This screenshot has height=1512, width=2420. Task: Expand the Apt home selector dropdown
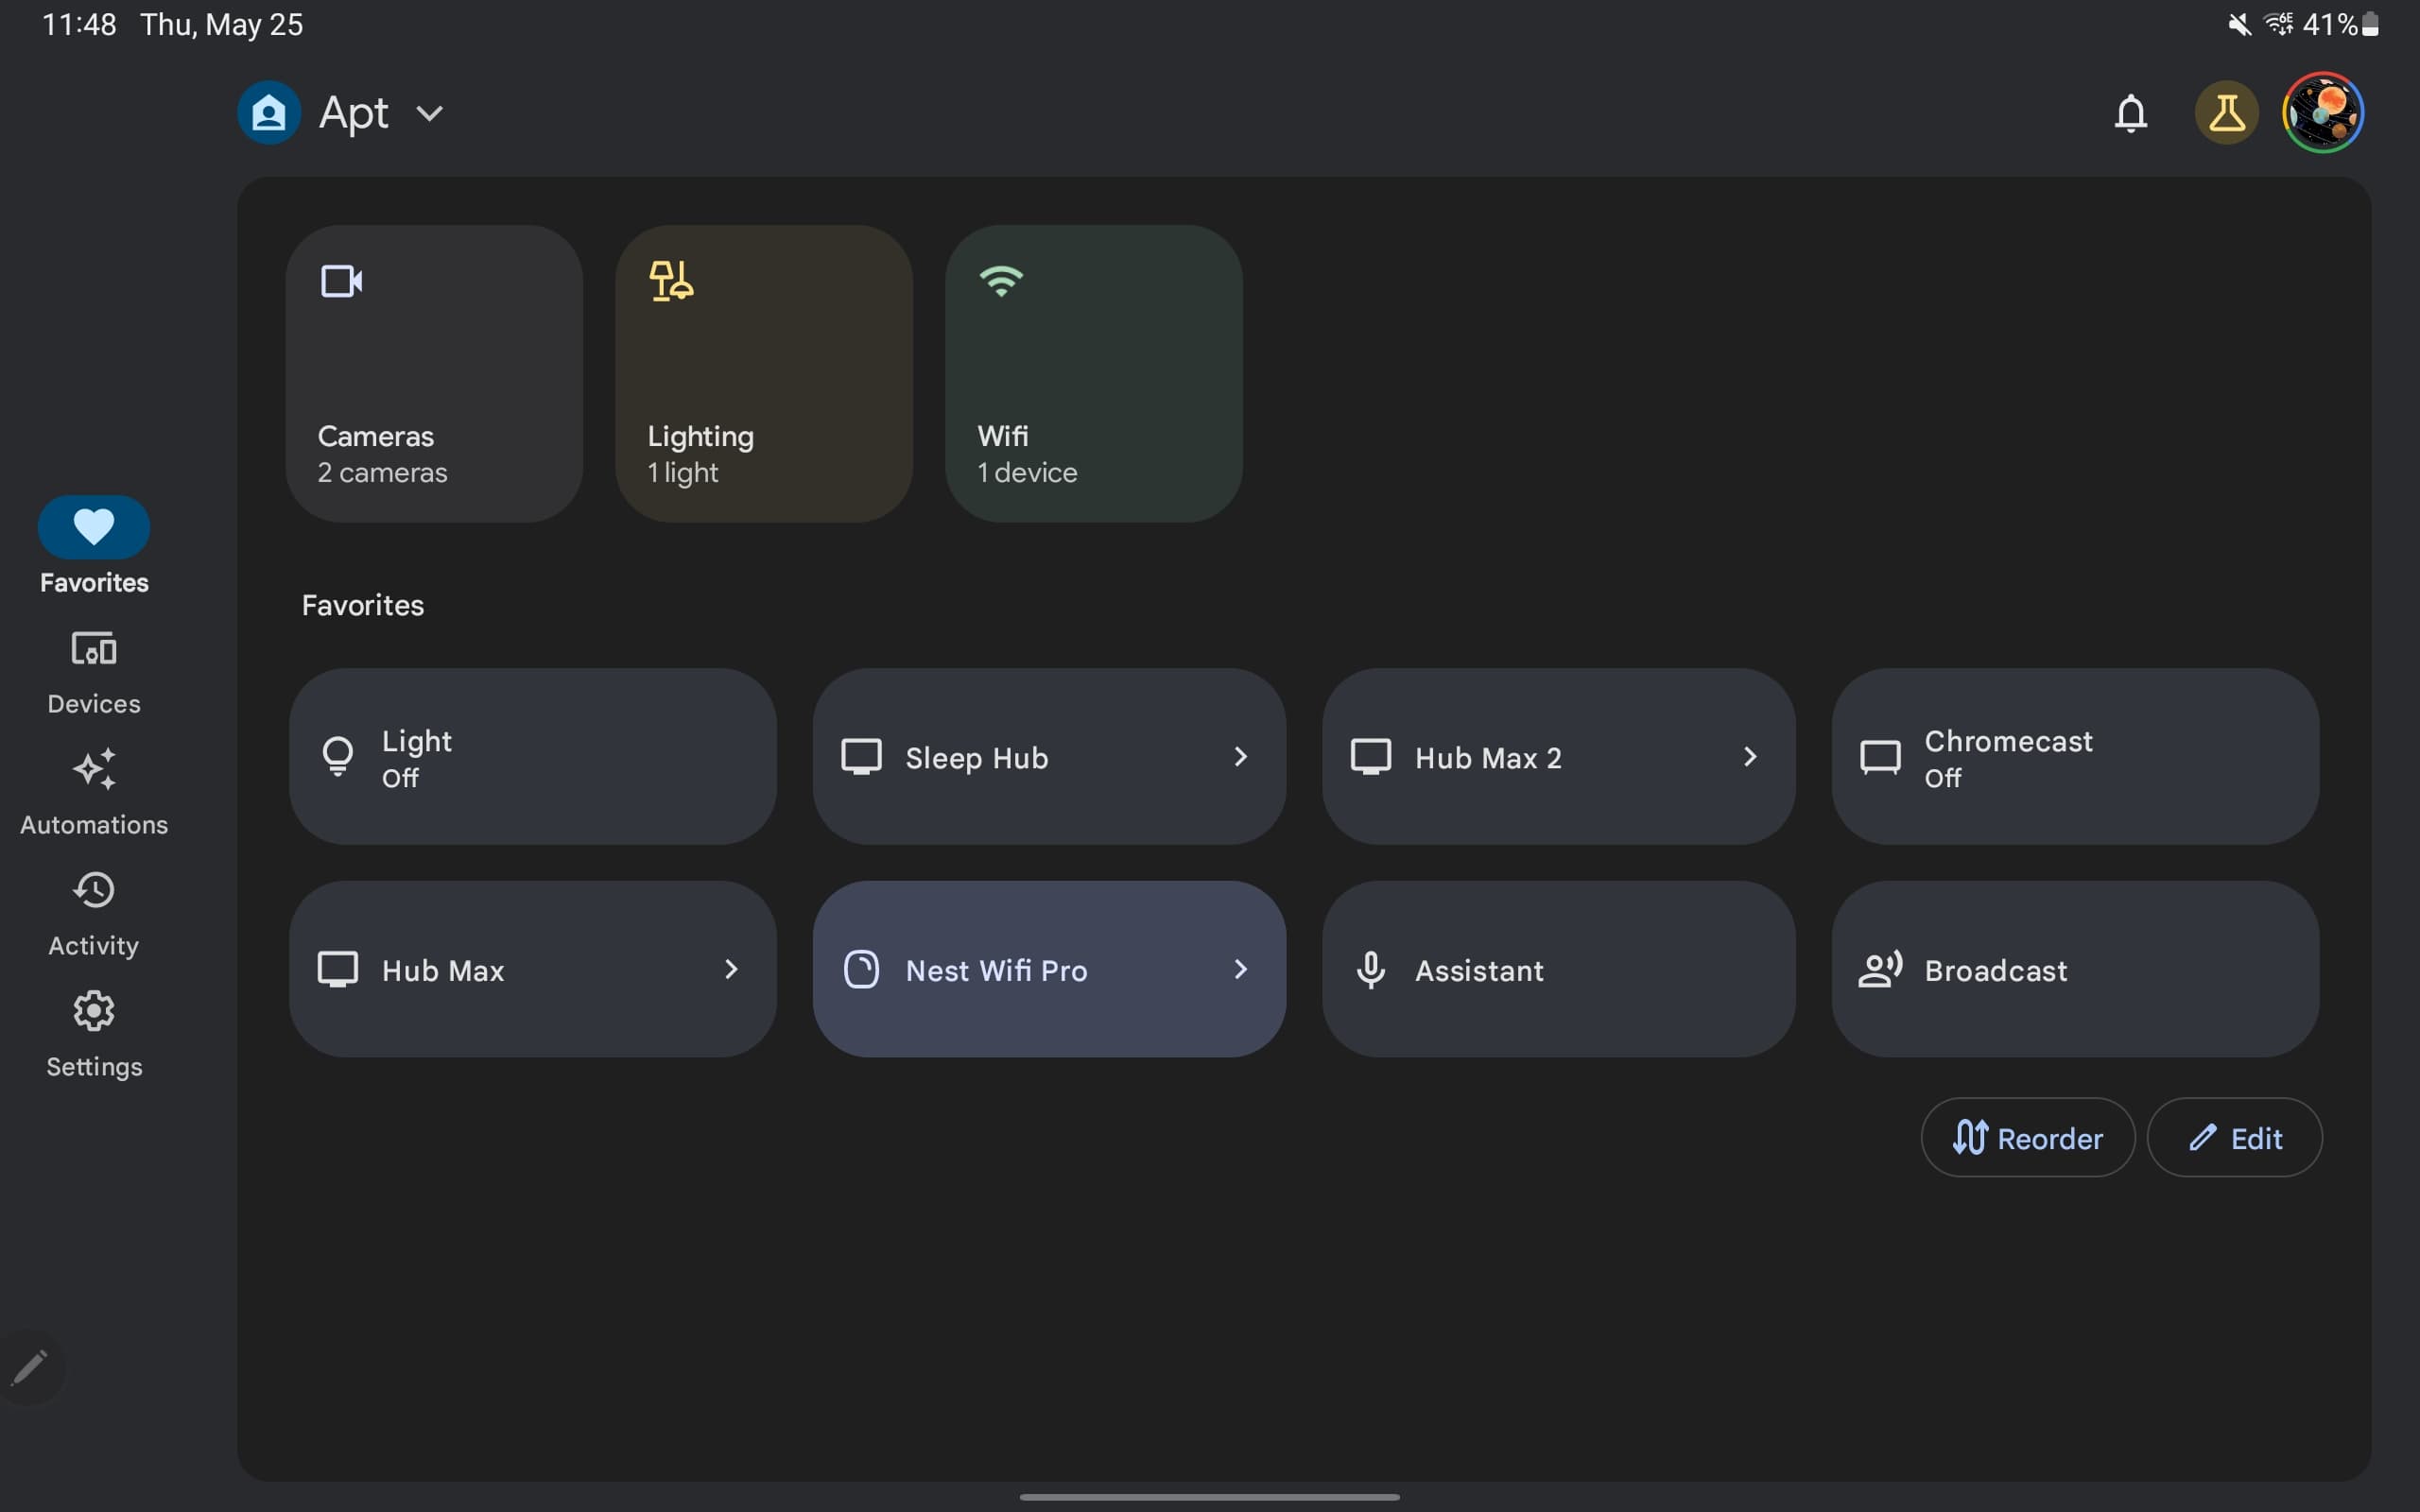(x=430, y=114)
